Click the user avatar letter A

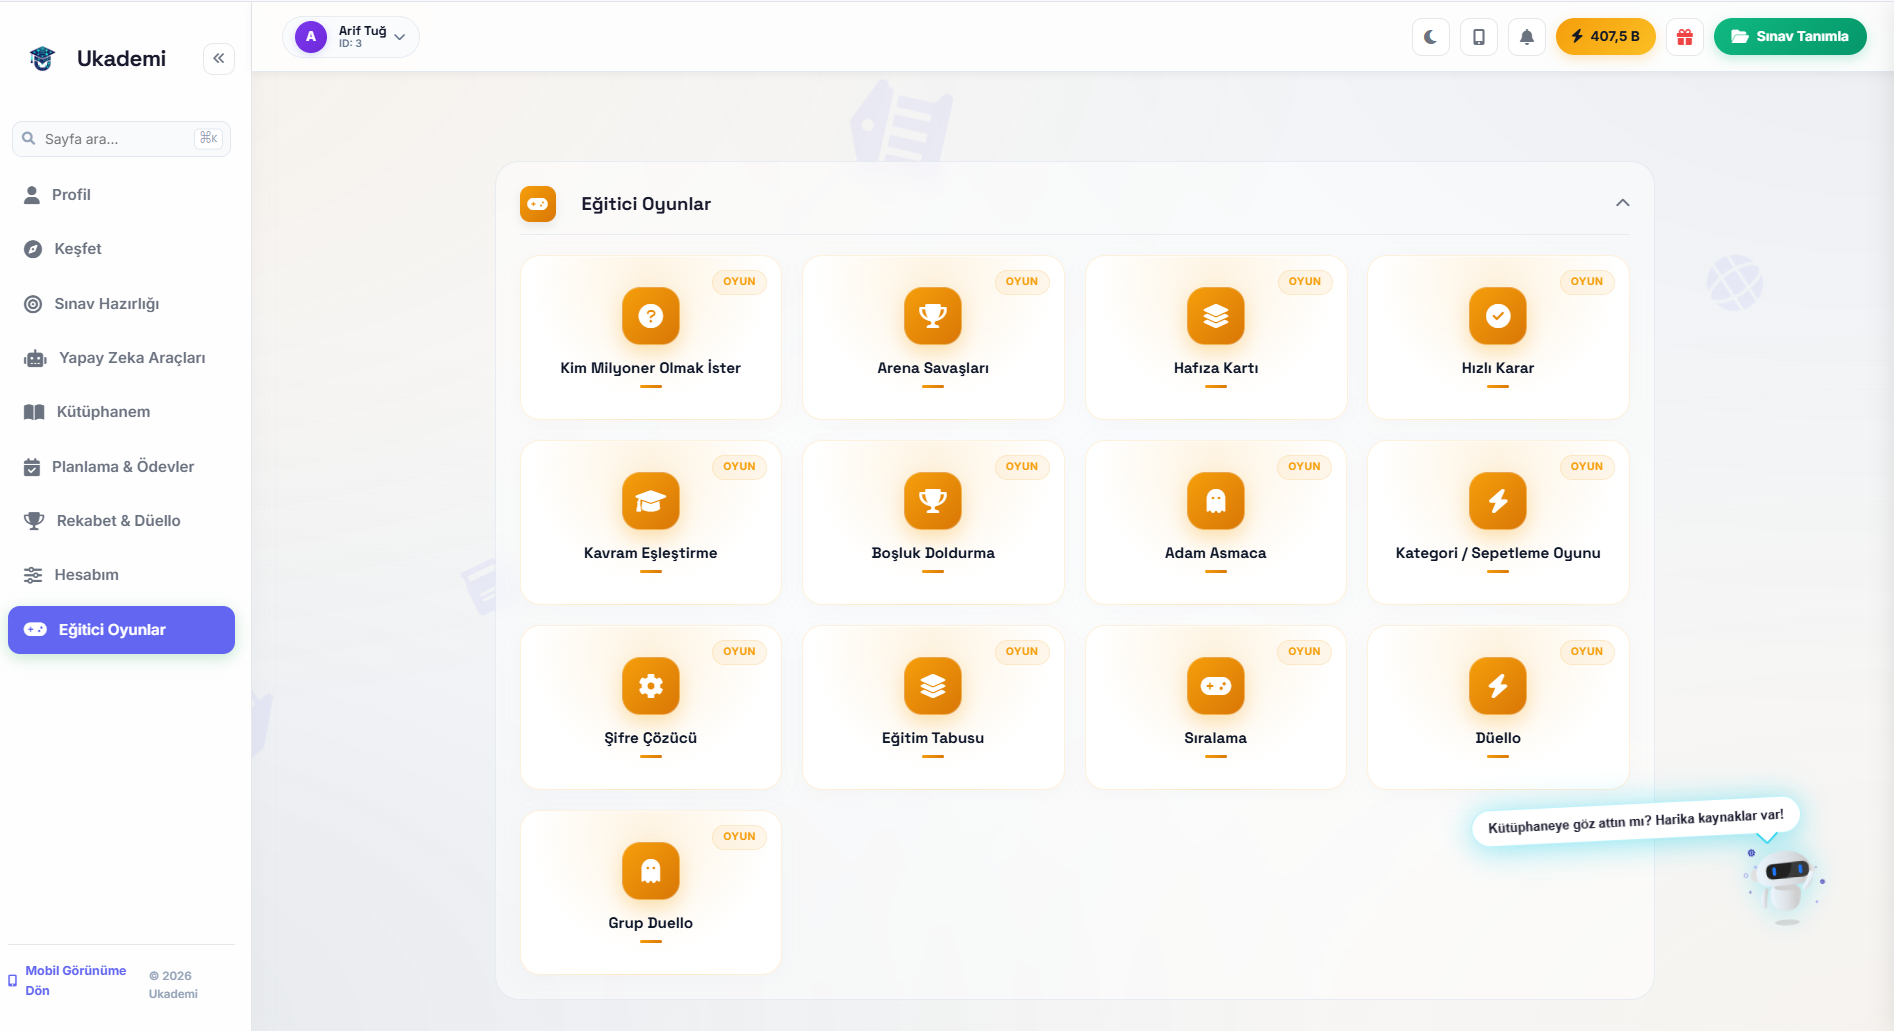click(x=311, y=37)
